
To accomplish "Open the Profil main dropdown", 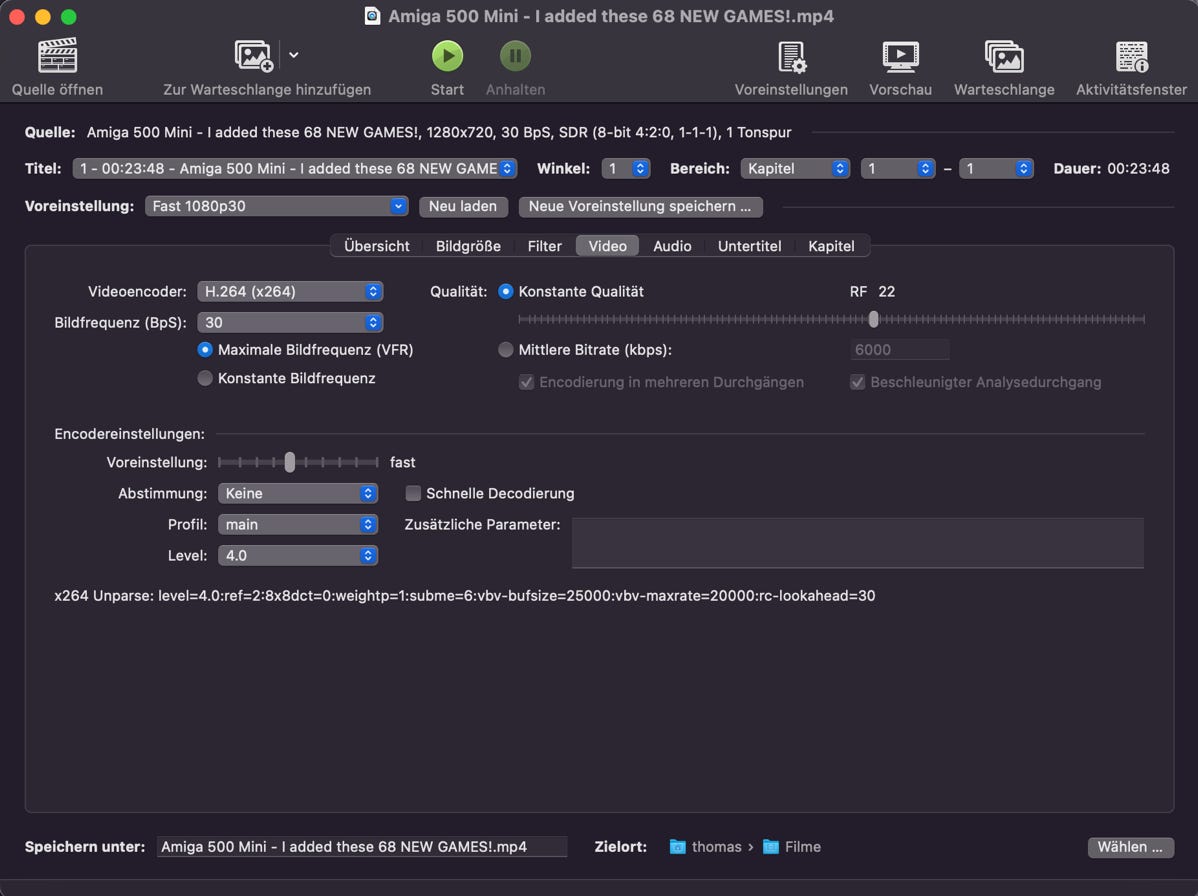I will [298, 524].
